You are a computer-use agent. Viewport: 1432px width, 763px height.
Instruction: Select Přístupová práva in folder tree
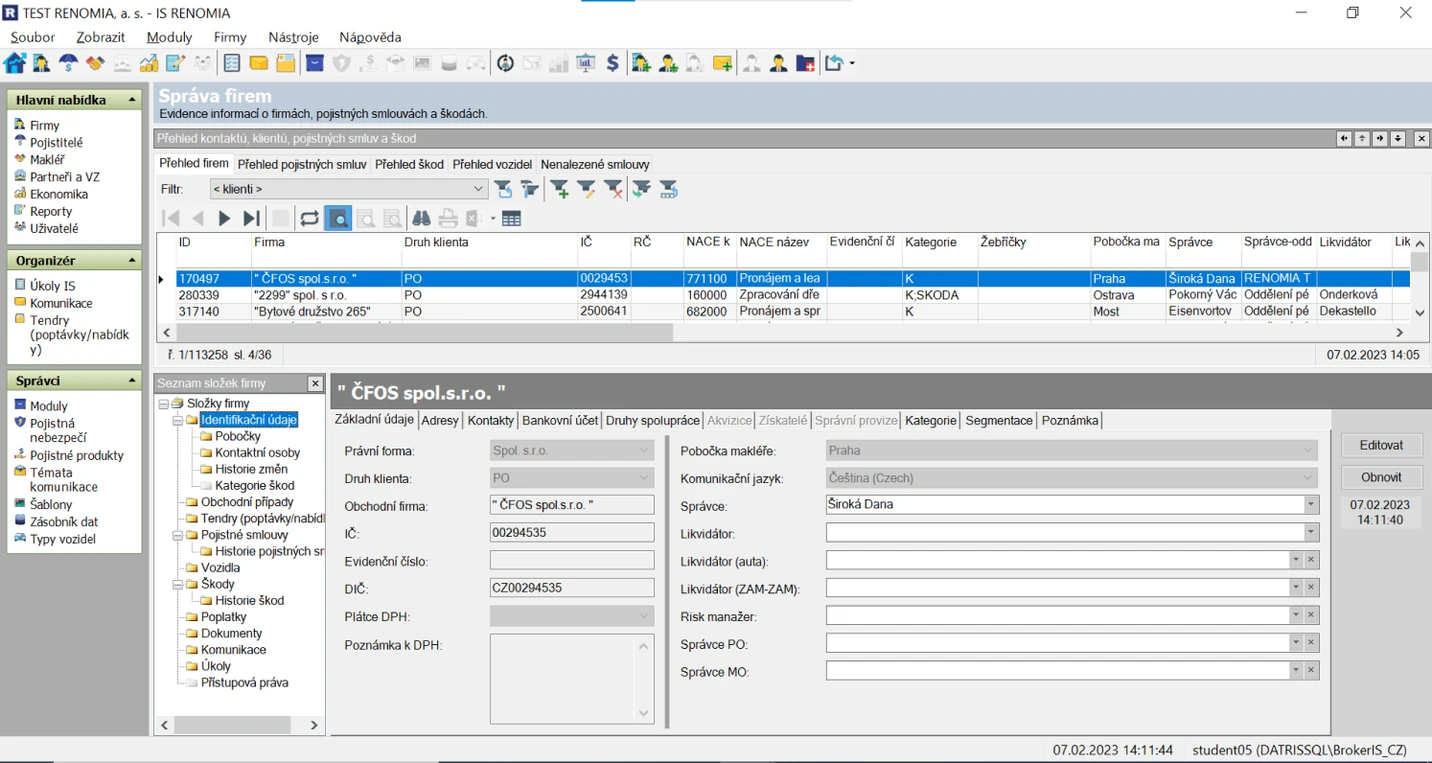click(244, 682)
